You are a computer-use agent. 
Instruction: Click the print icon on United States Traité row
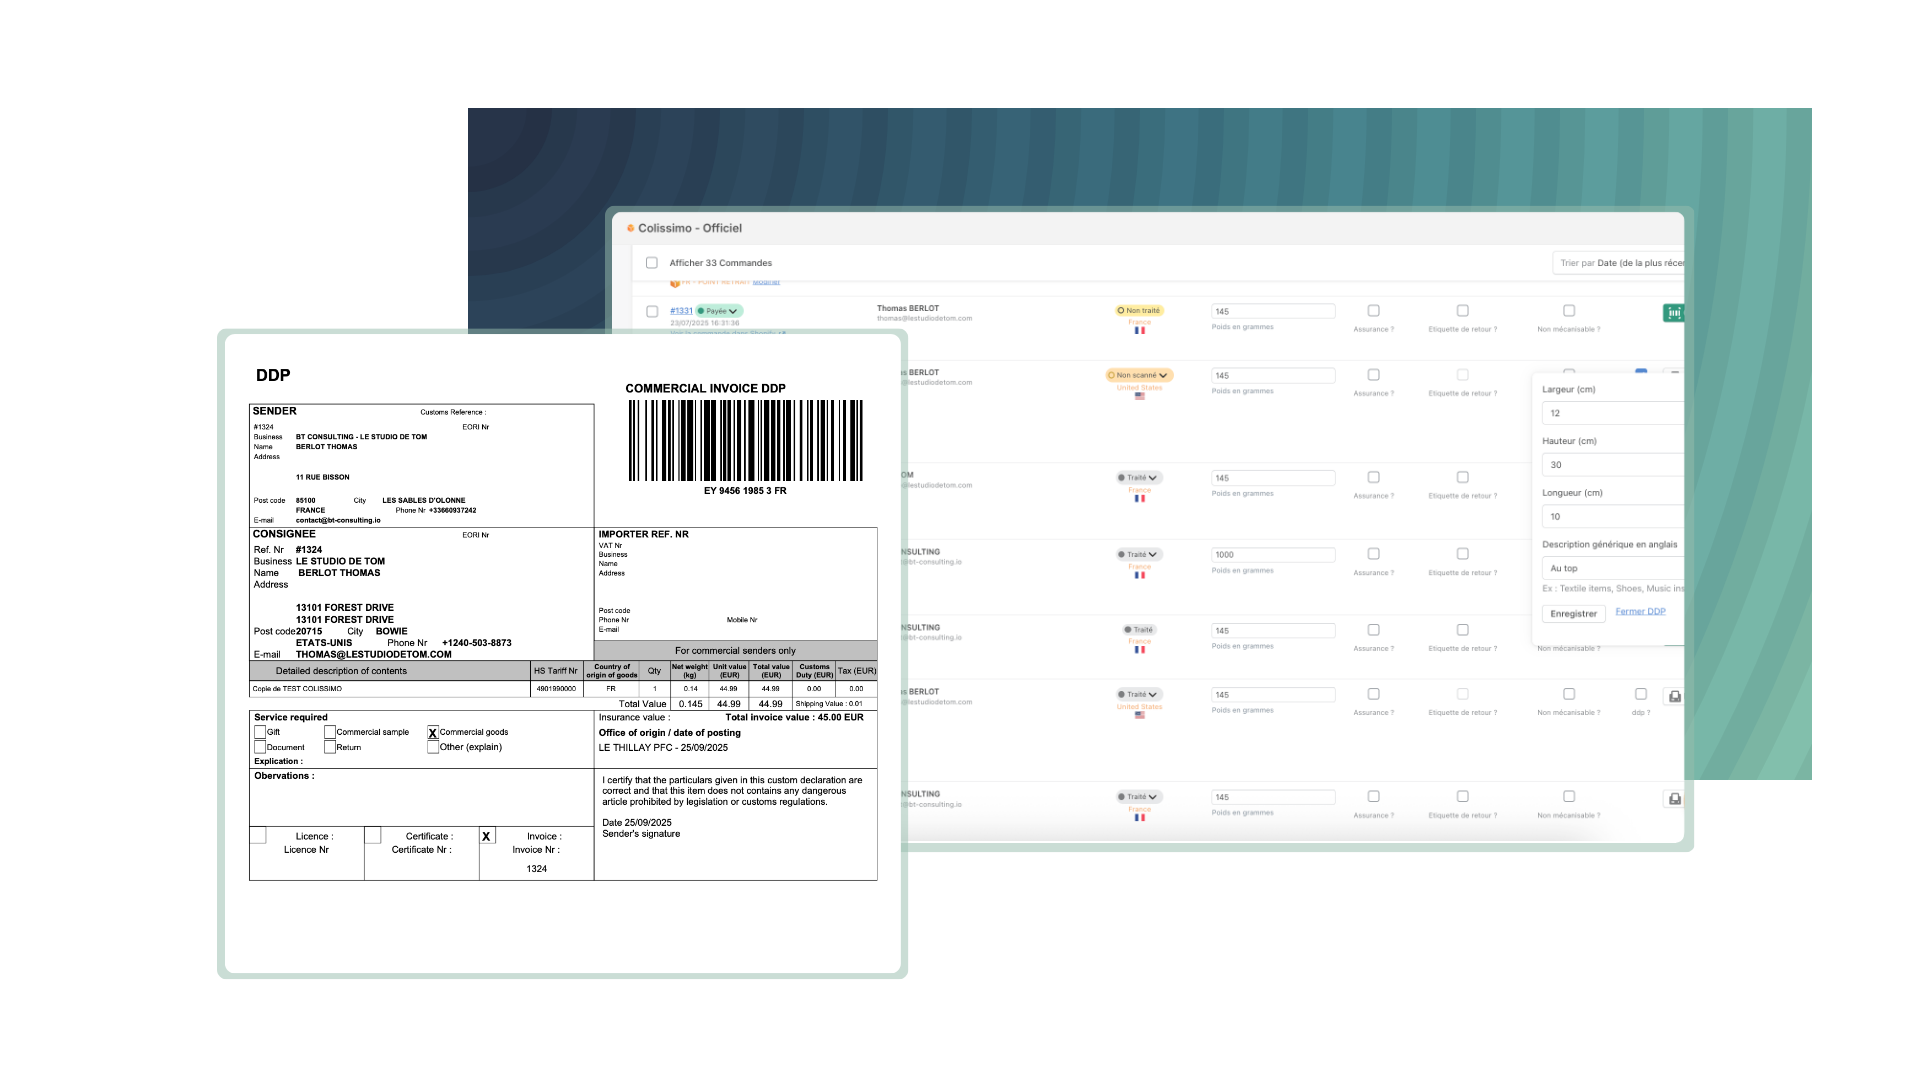click(x=1675, y=696)
